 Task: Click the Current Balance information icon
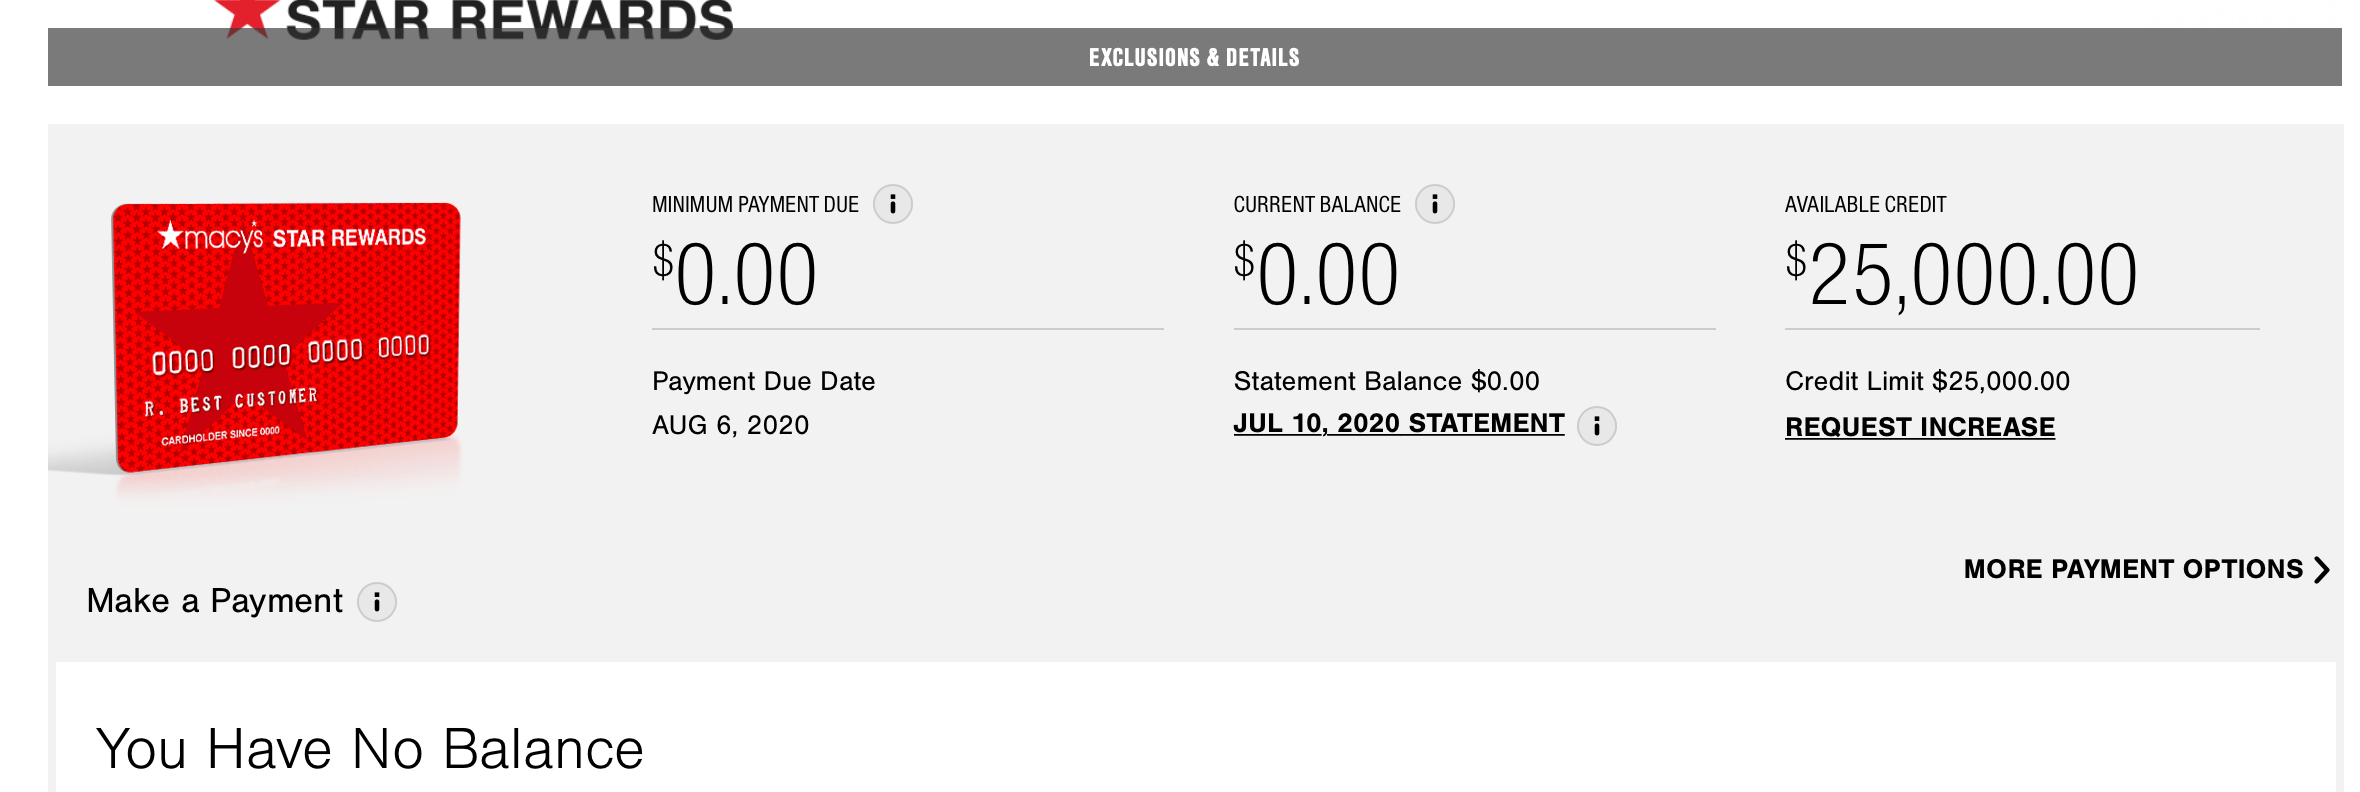pos(1436,204)
